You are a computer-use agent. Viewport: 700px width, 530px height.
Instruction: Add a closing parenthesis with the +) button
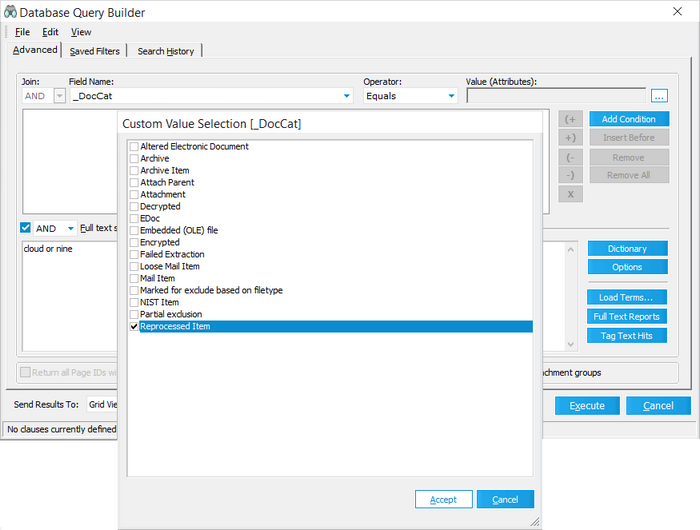click(x=570, y=138)
